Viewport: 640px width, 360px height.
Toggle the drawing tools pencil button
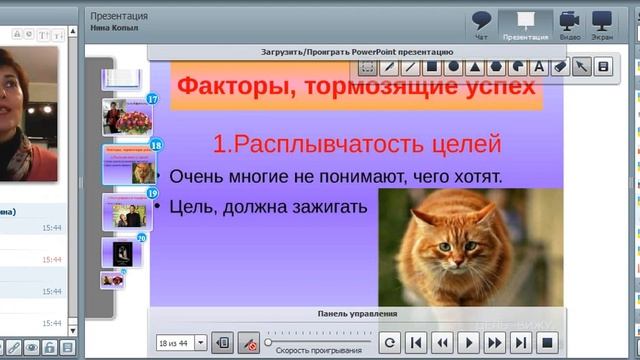tap(249, 343)
